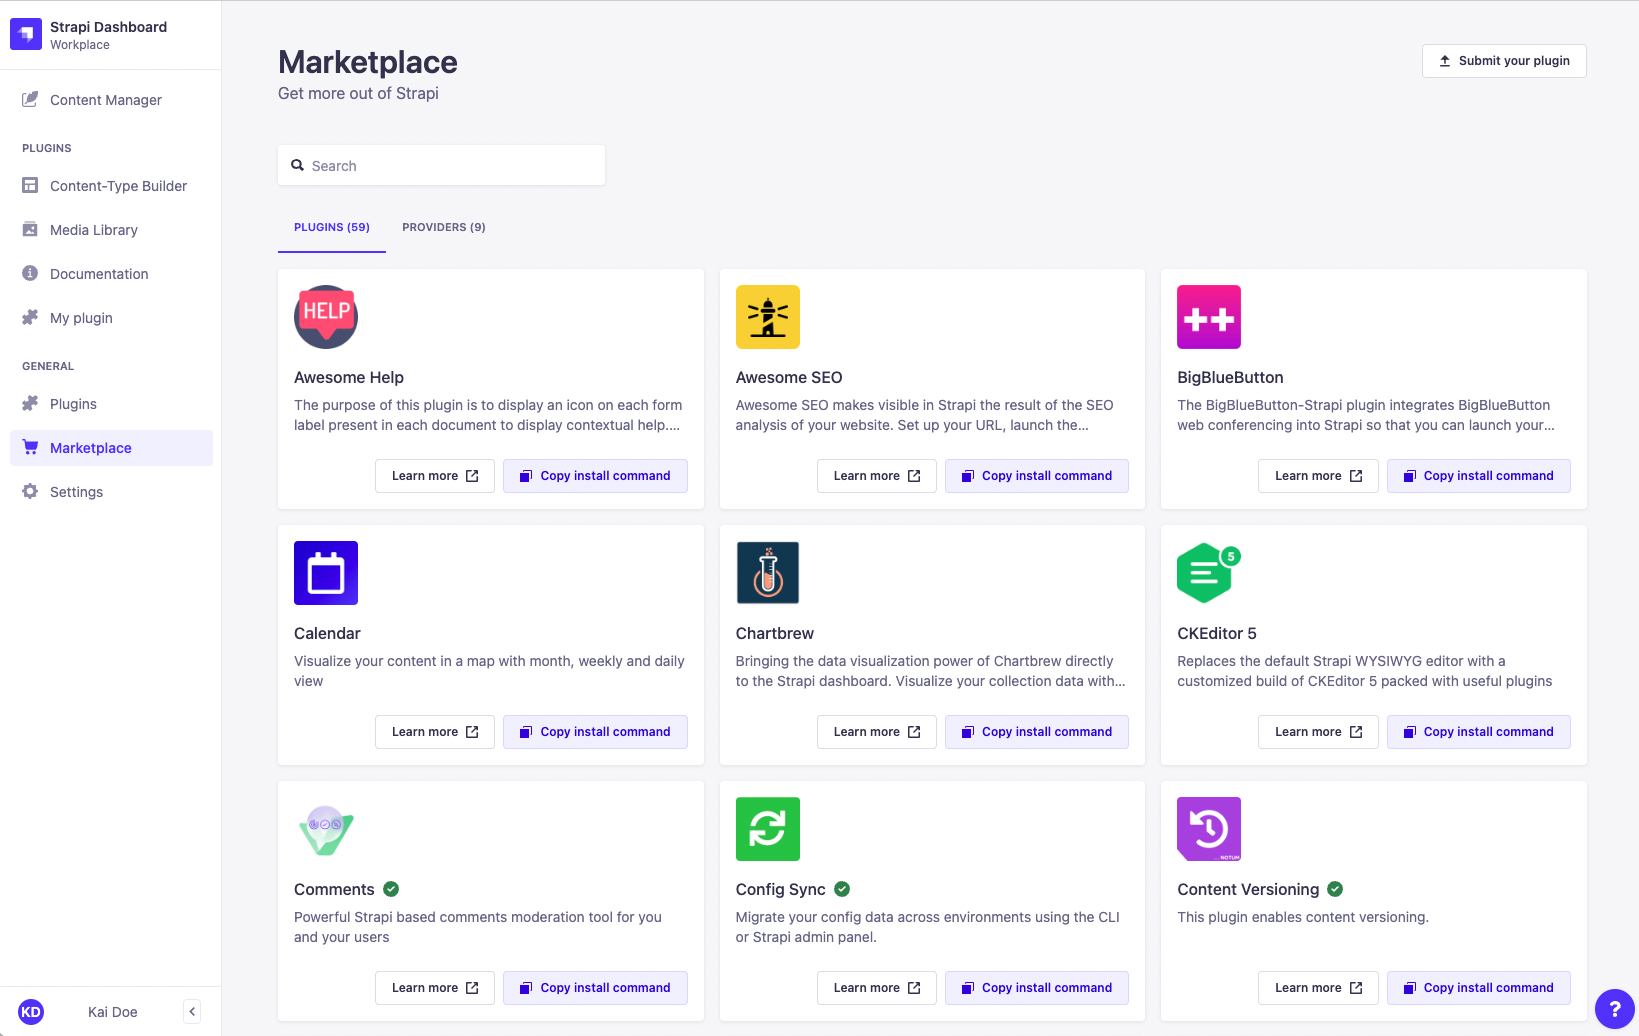1639x1036 pixels.
Task: Select Marketplace in the sidebar
Action: click(111, 448)
